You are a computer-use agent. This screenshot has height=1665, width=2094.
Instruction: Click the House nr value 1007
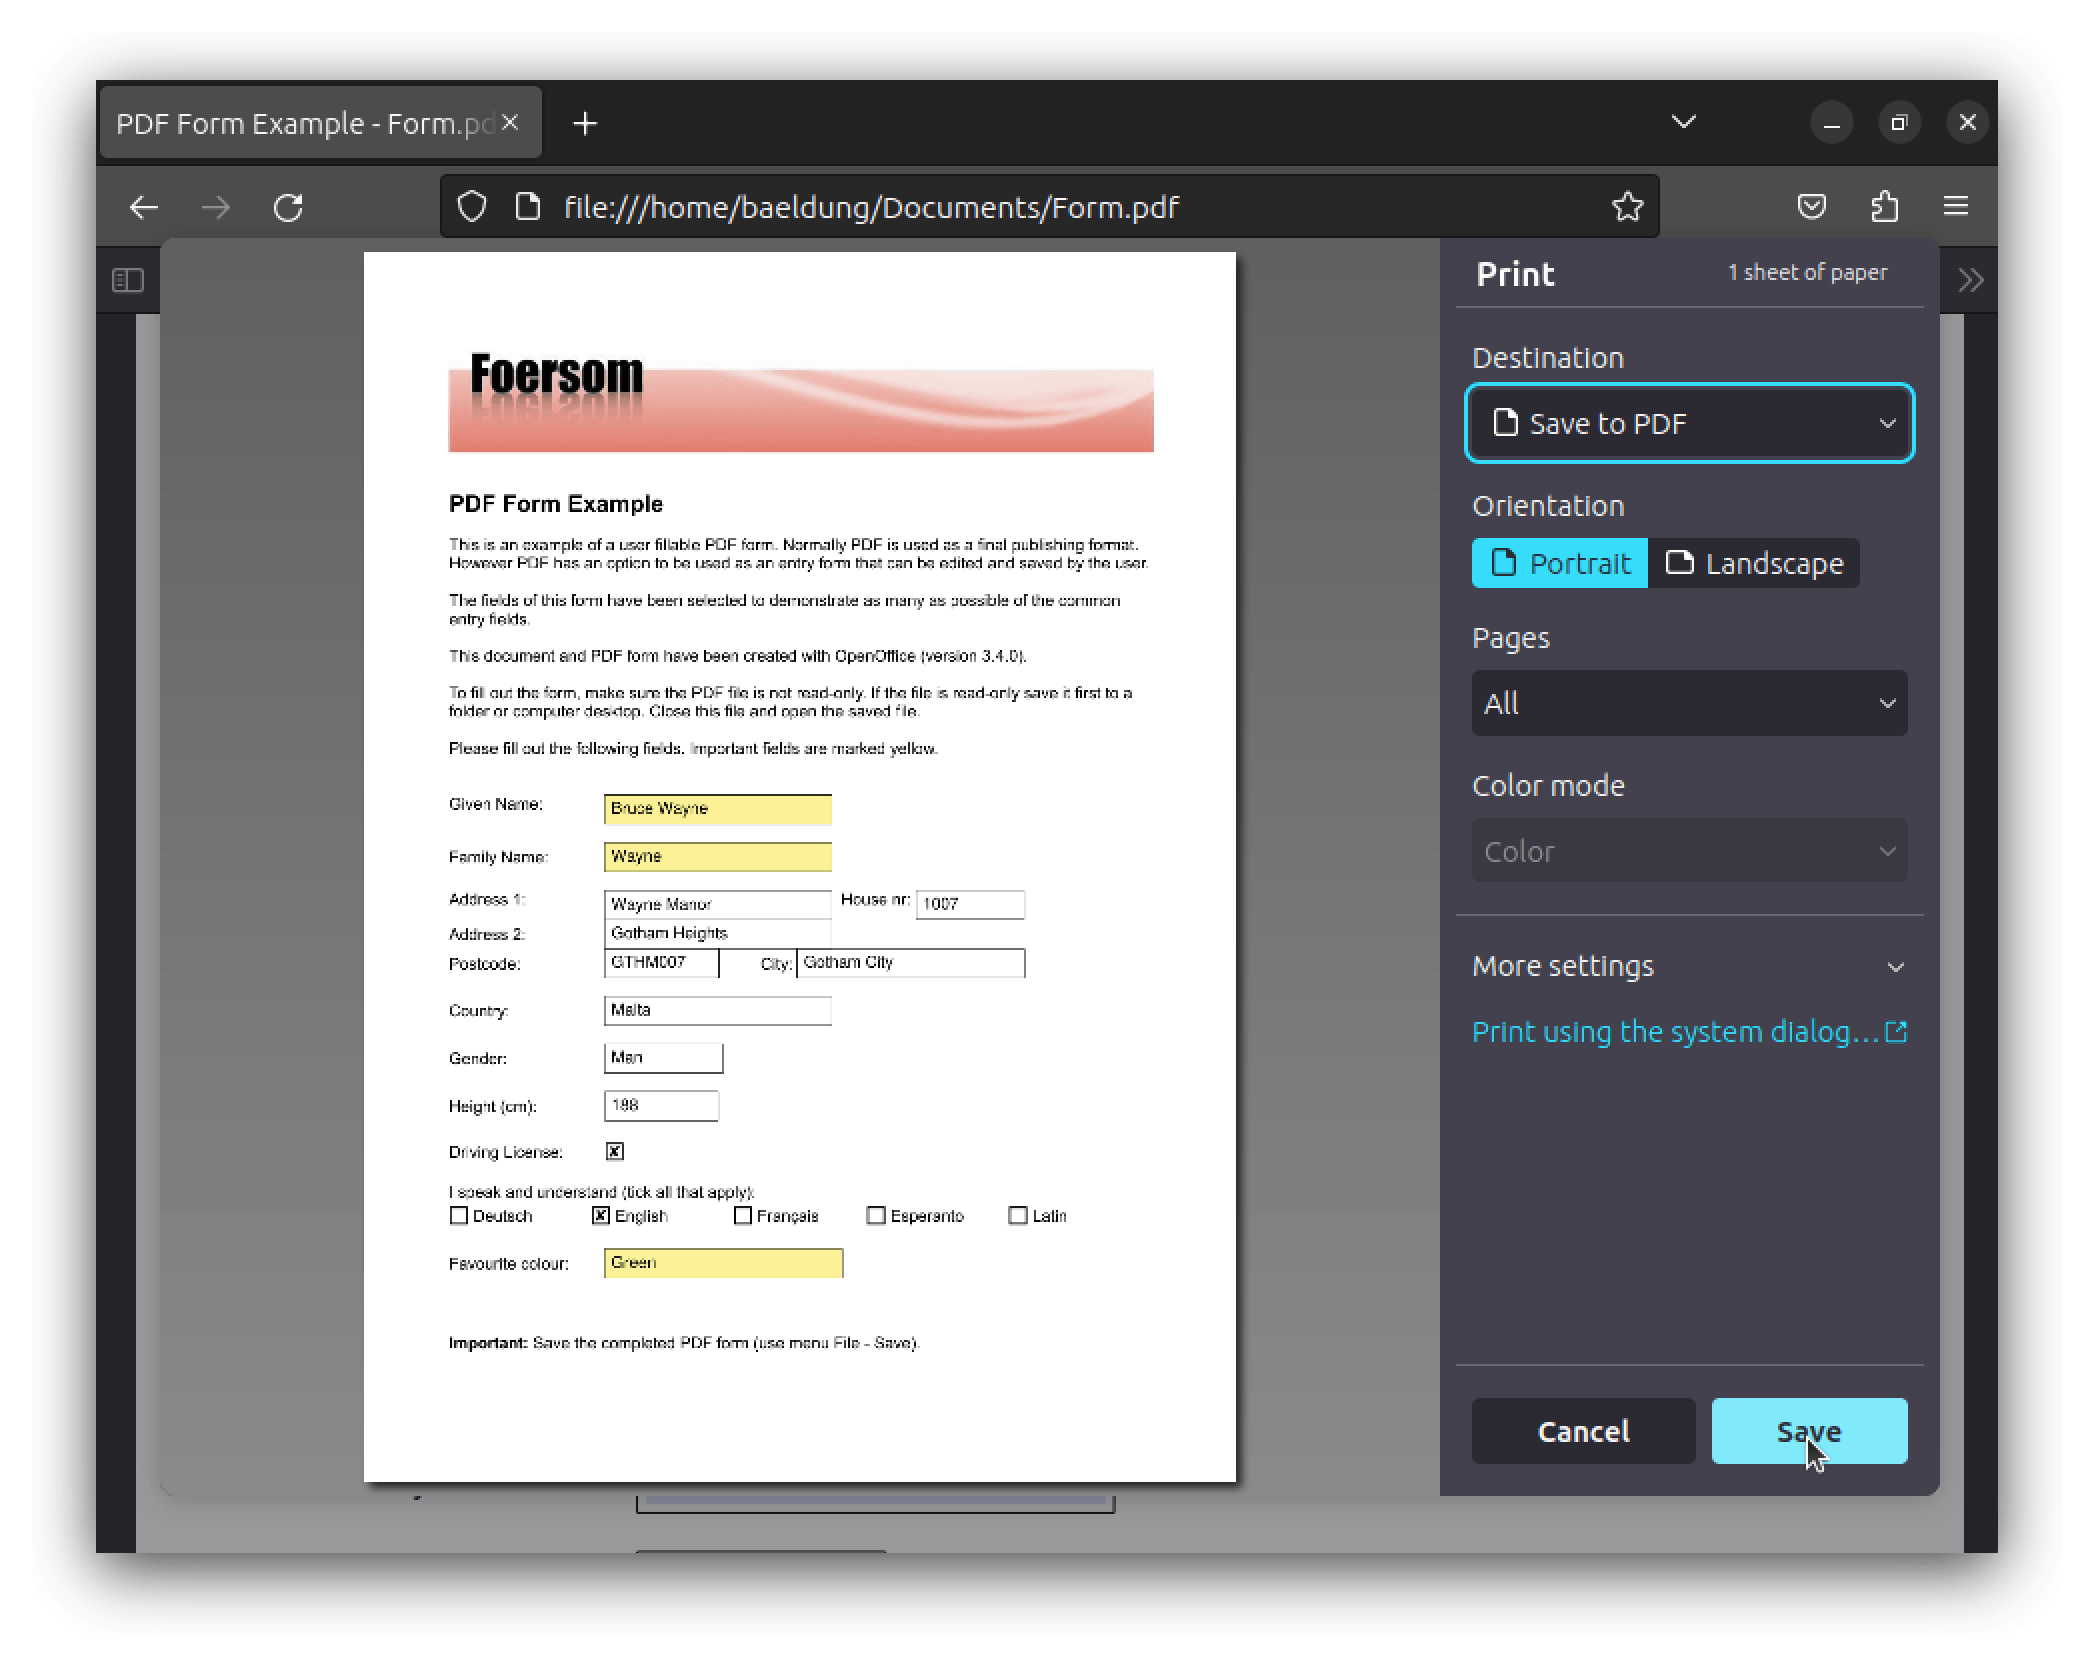[970, 904]
